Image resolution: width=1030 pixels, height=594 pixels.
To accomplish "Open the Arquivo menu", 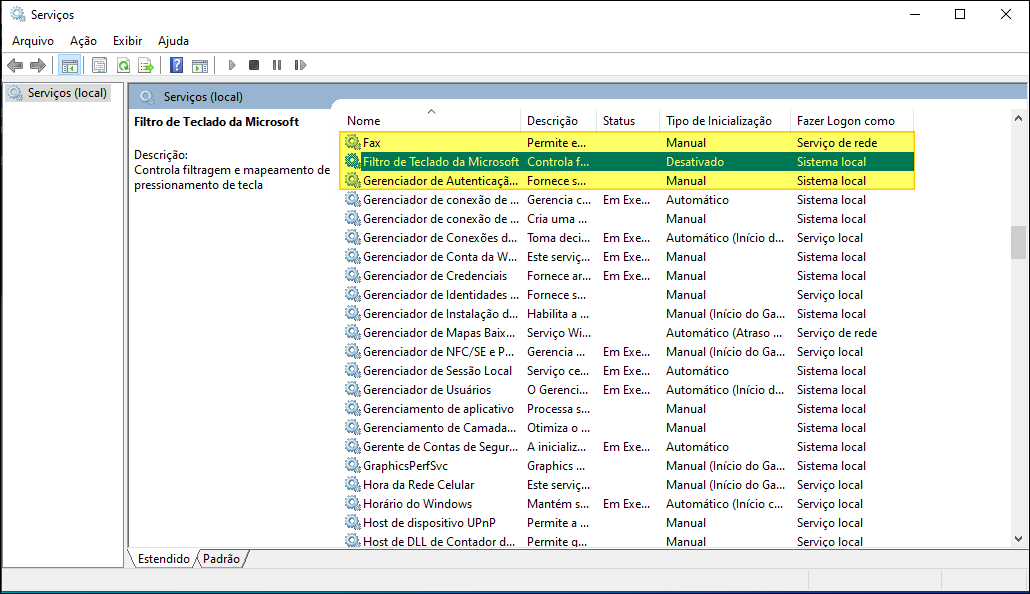I will (x=33, y=41).
